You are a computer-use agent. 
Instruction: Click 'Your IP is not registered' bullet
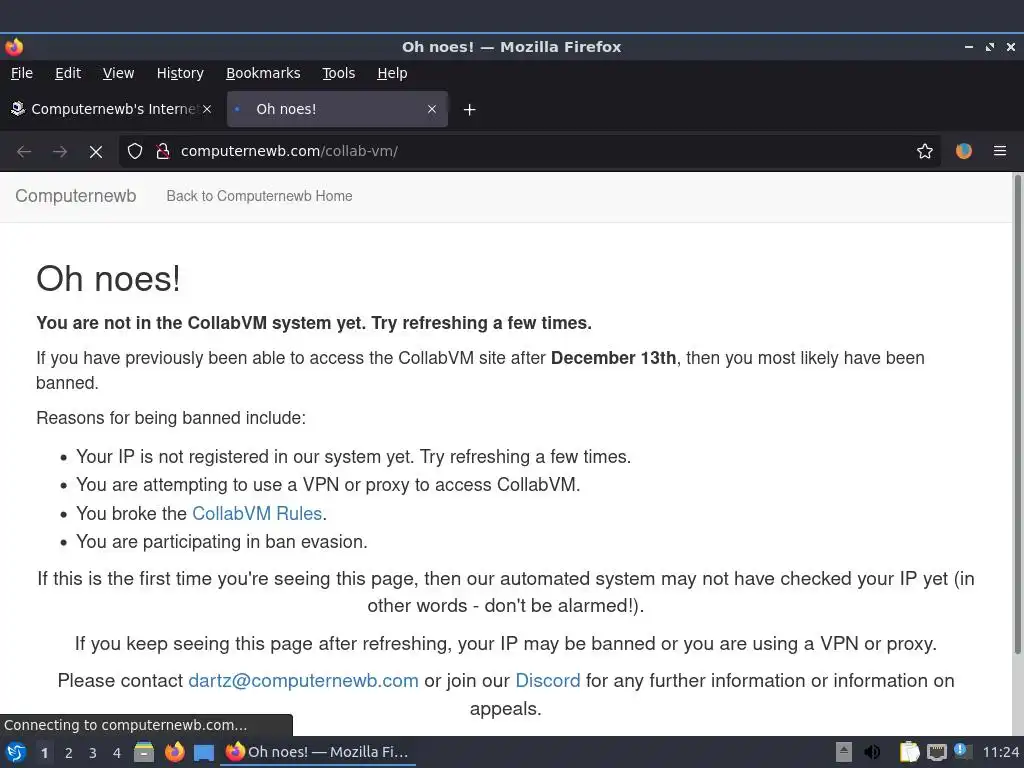(x=353, y=456)
